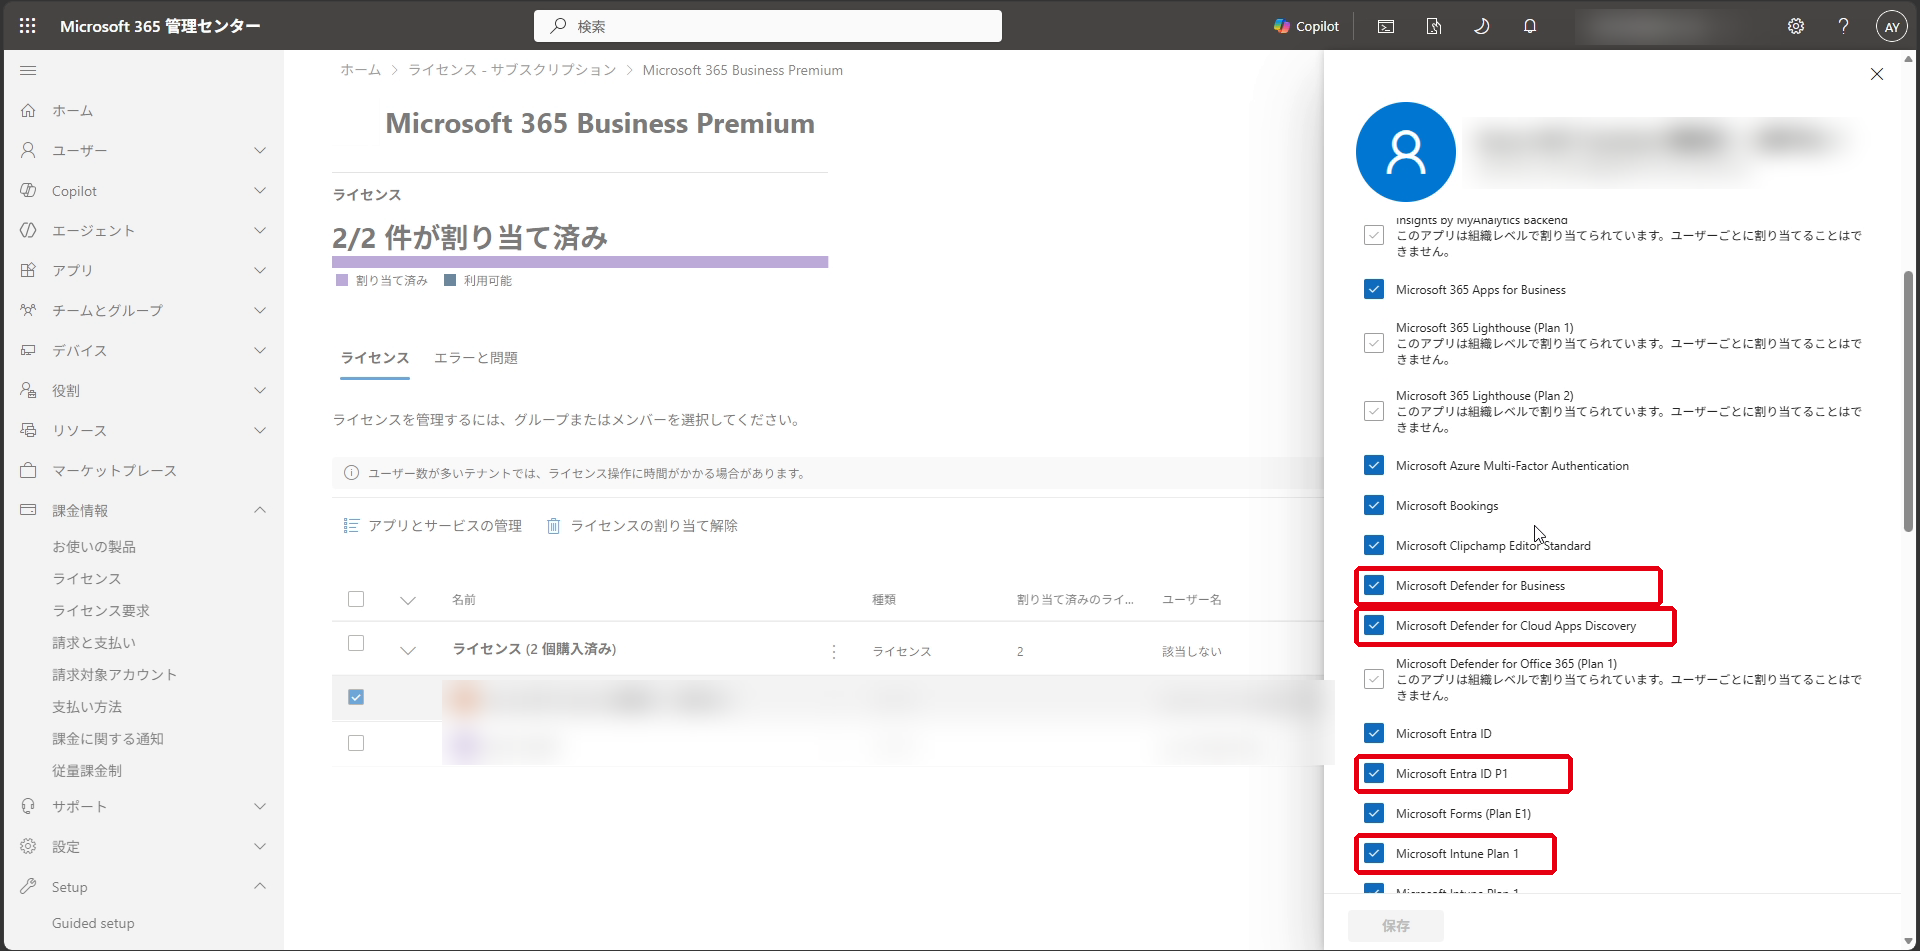This screenshot has height=951, width=1920.
Task: Open the AY account avatar
Action: click(1892, 27)
